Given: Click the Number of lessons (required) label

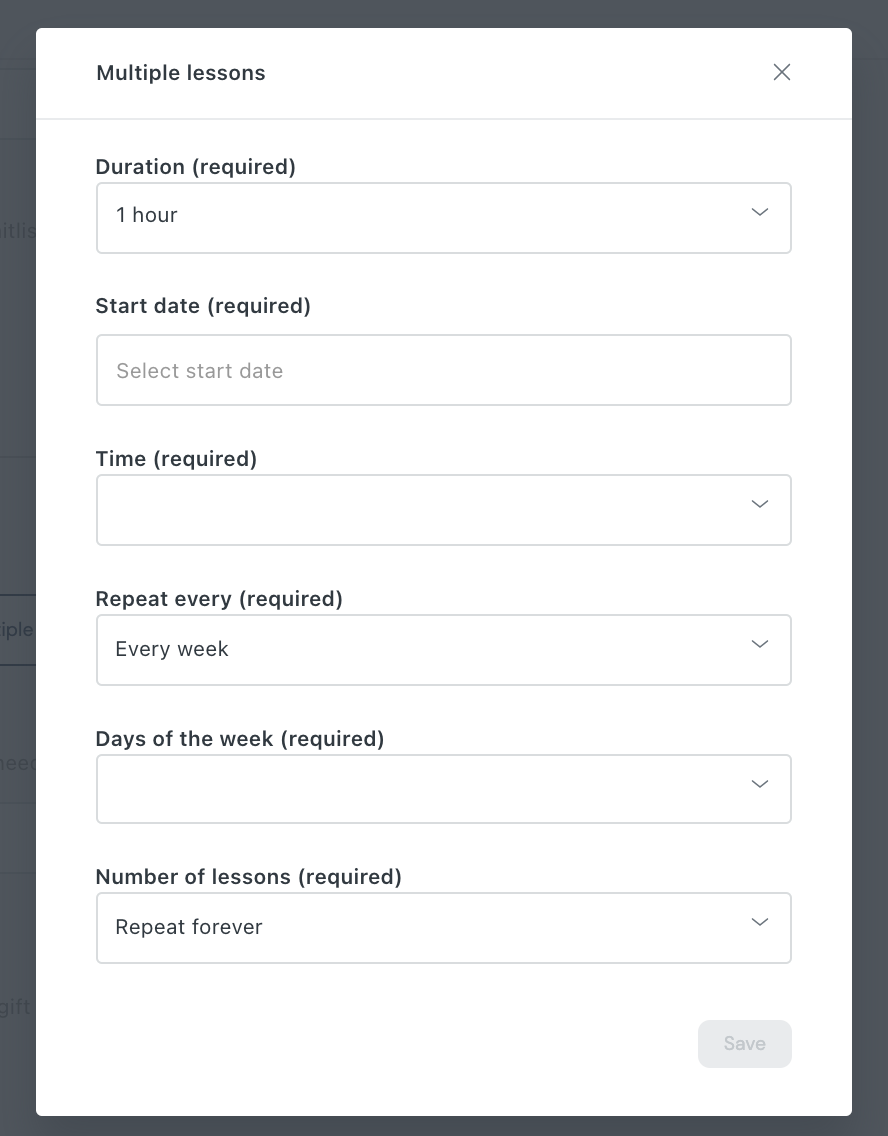Looking at the screenshot, I should click(248, 877).
